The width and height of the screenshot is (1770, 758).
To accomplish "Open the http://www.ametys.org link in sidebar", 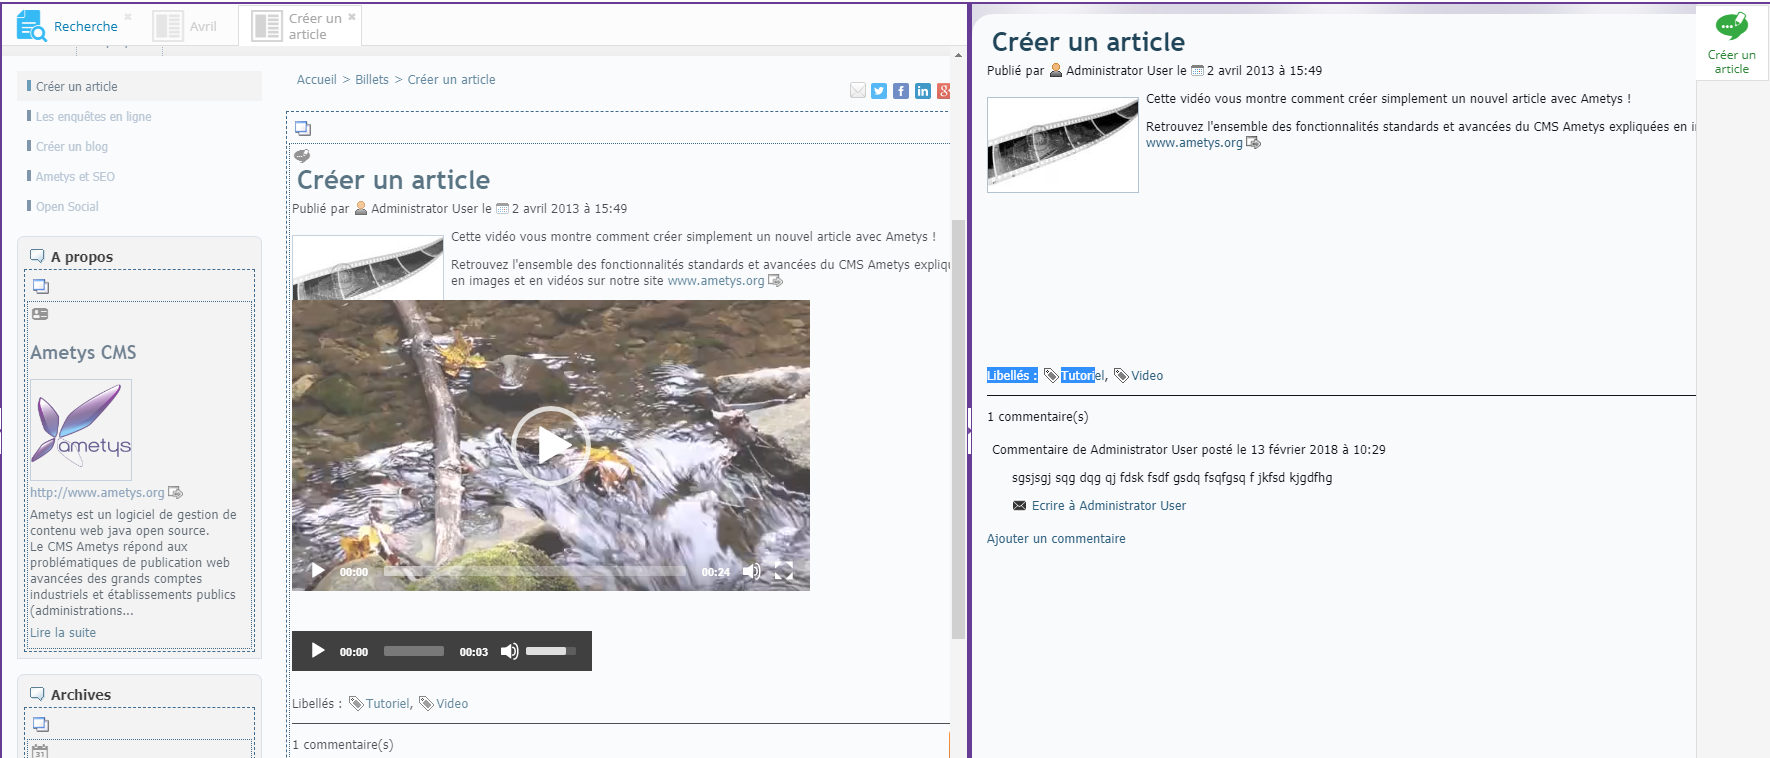I will 97,493.
